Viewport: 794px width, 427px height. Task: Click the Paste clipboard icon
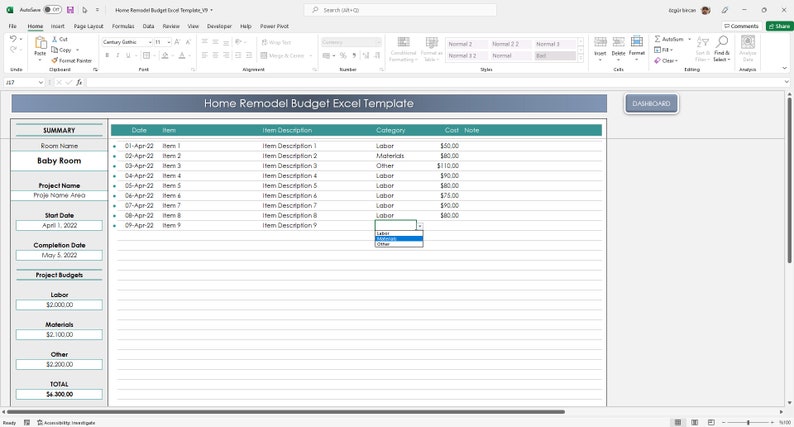tap(40, 44)
